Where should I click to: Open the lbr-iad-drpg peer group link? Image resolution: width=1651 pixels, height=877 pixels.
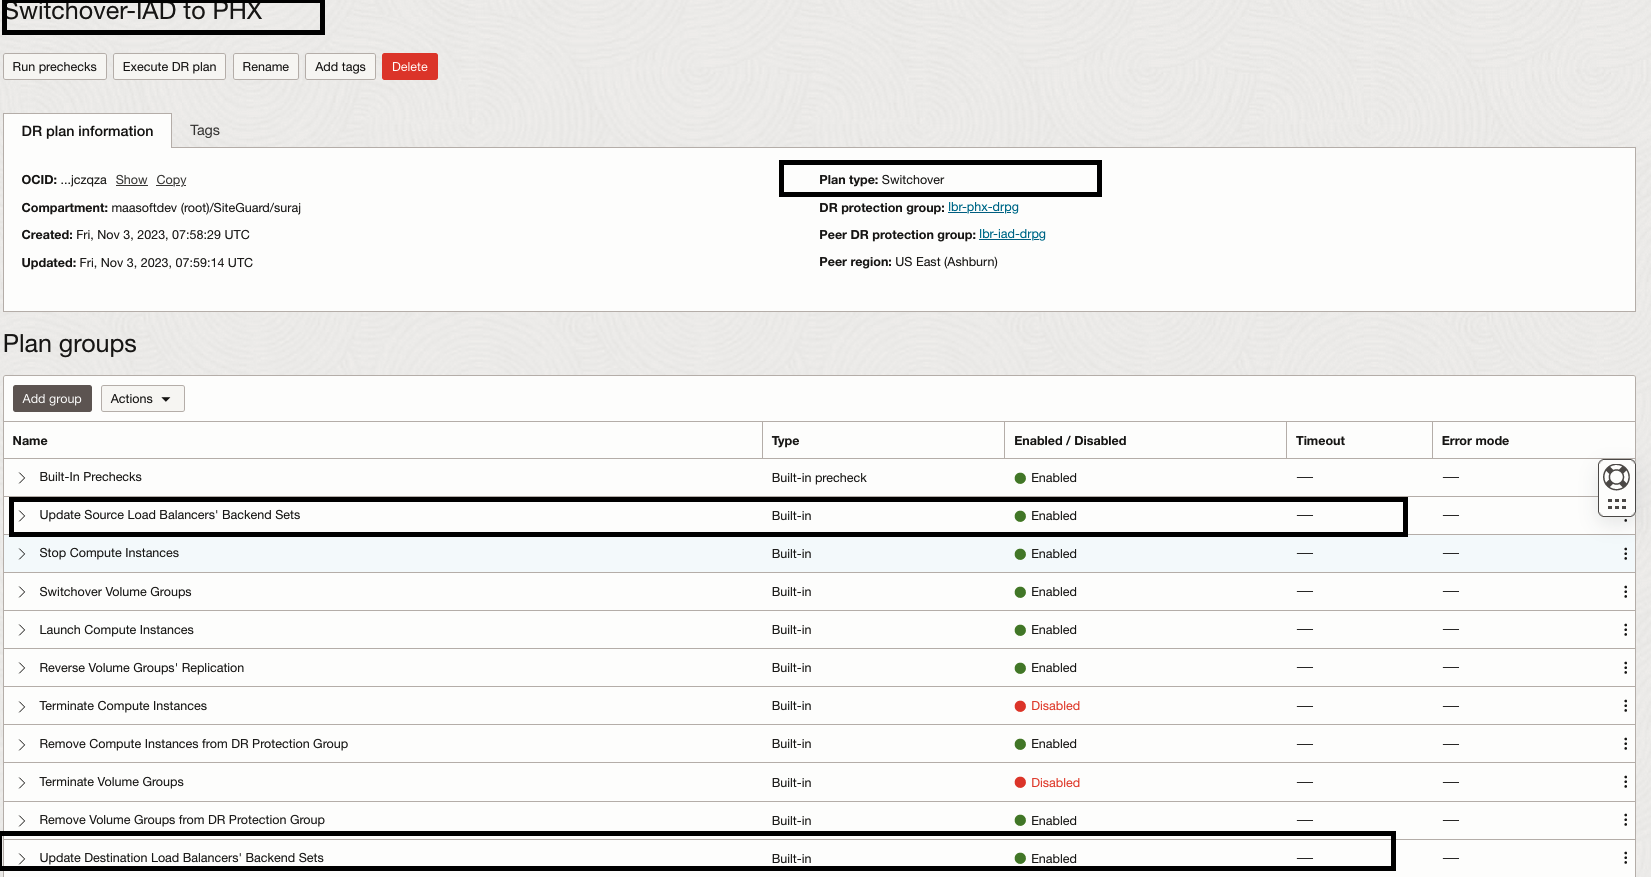(x=1012, y=234)
